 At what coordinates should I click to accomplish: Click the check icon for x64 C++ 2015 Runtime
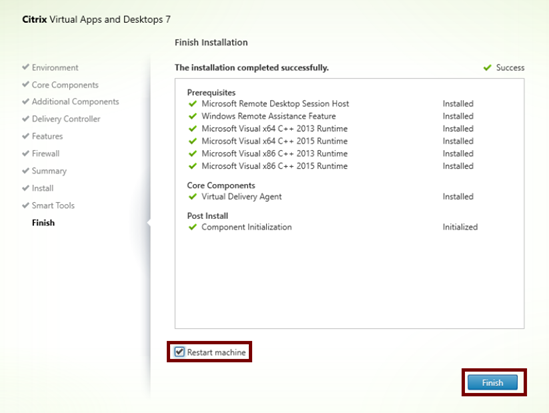coord(193,141)
